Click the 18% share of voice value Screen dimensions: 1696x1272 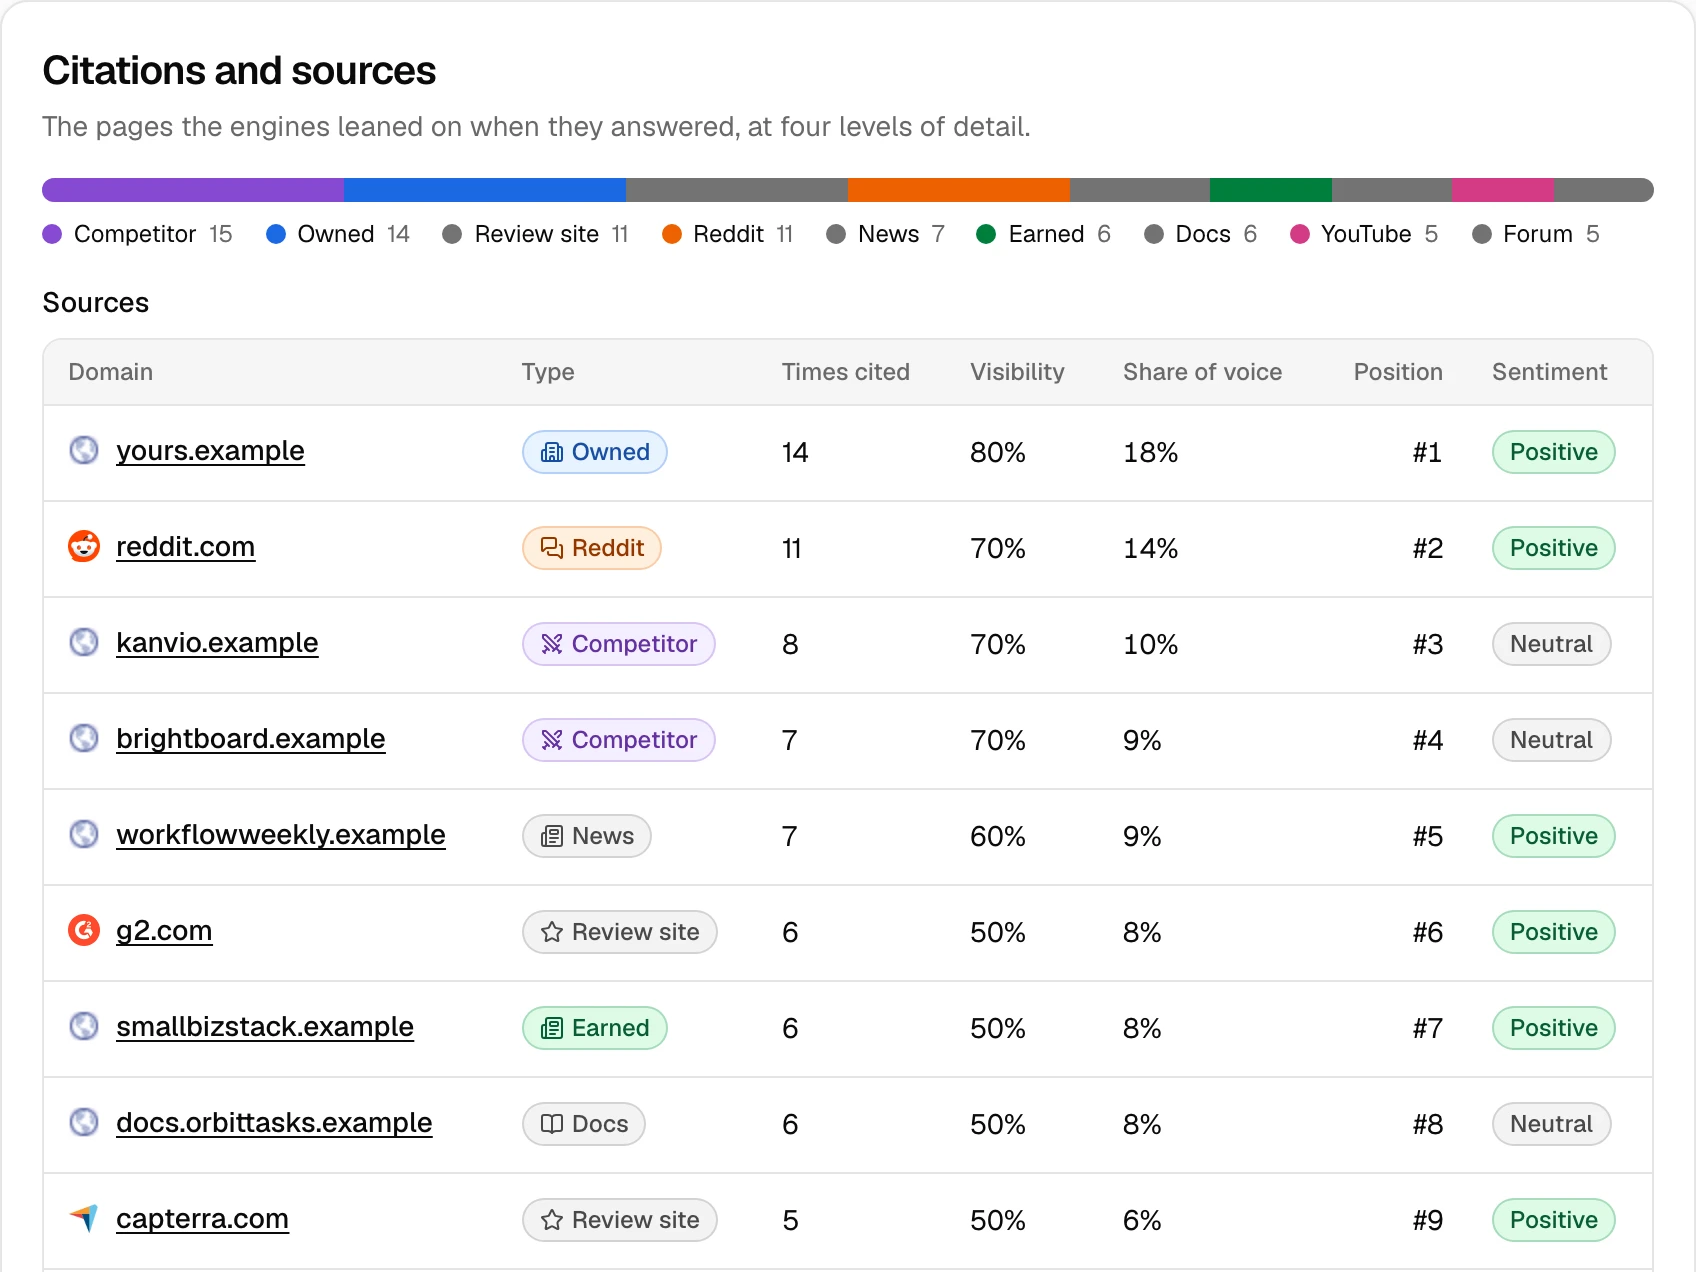pyautogui.click(x=1151, y=452)
